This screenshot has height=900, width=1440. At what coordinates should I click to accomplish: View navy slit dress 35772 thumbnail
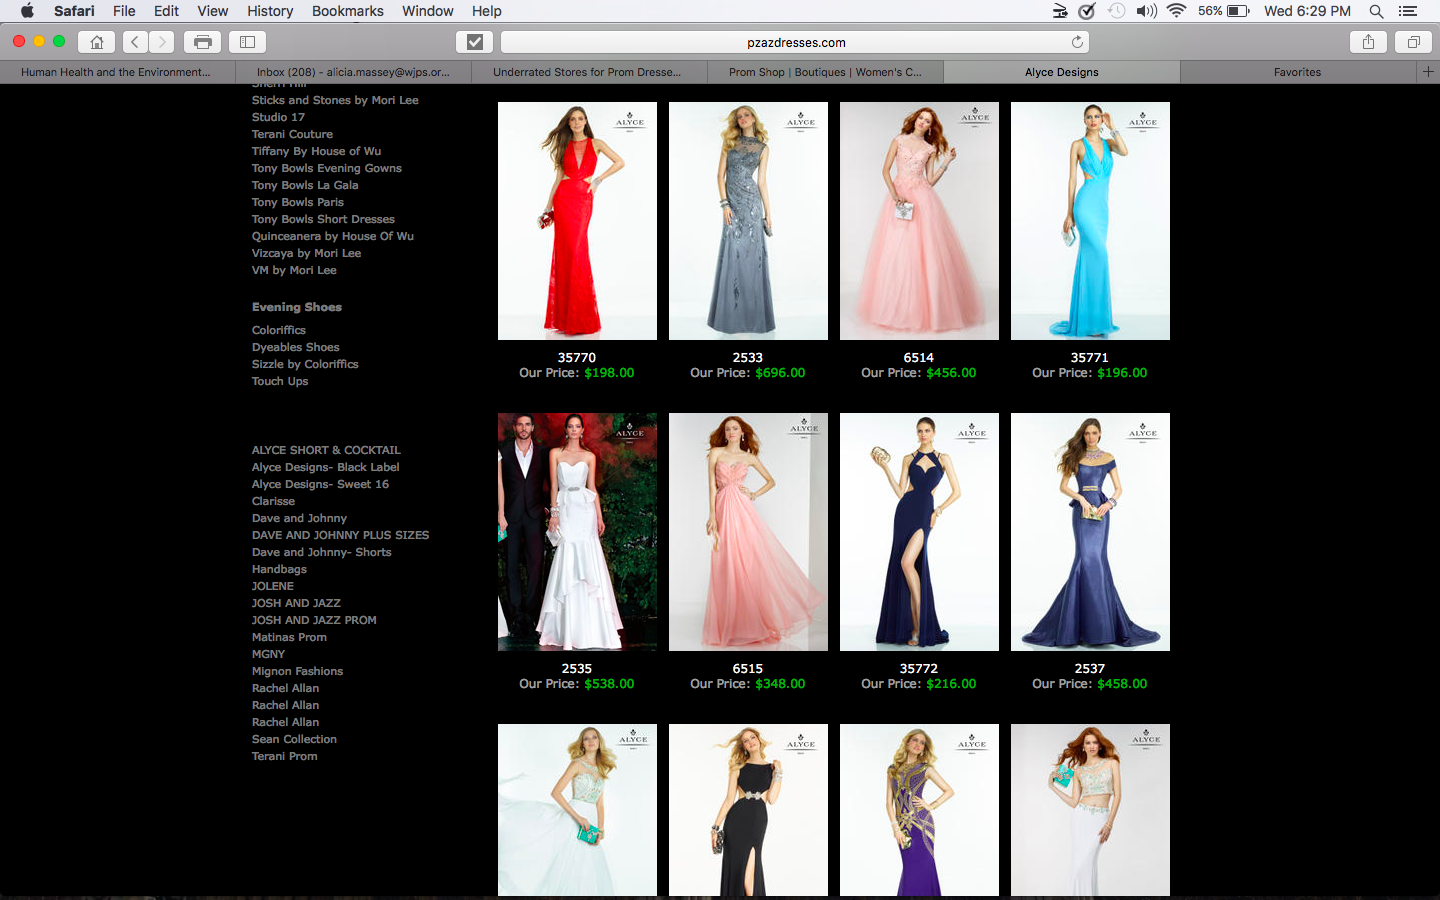(919, 532)
